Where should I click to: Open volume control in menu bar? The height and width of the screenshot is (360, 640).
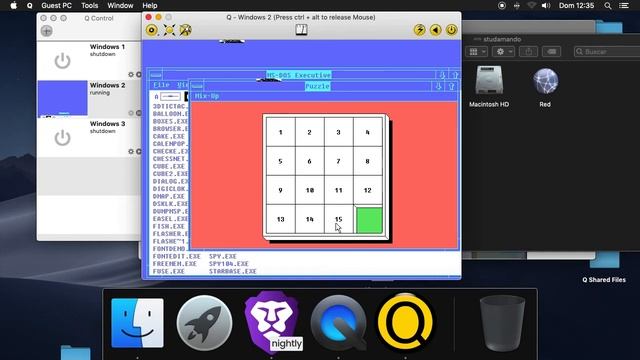(546, 6)
